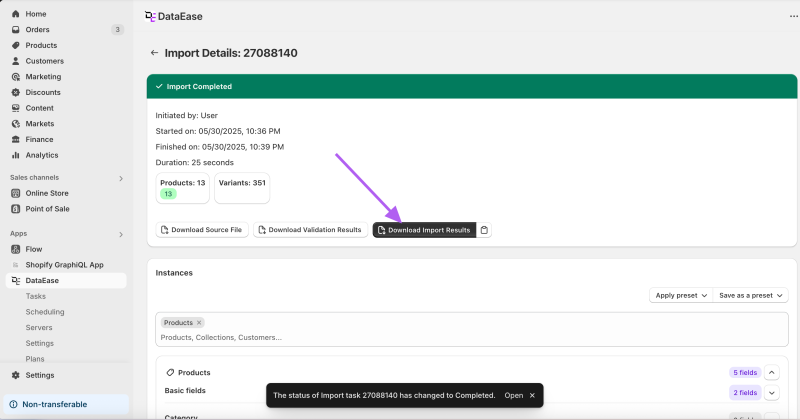This screenshot has width=800, height=420.
Task: Click the Products: 13 summary card
Action: 183,188
